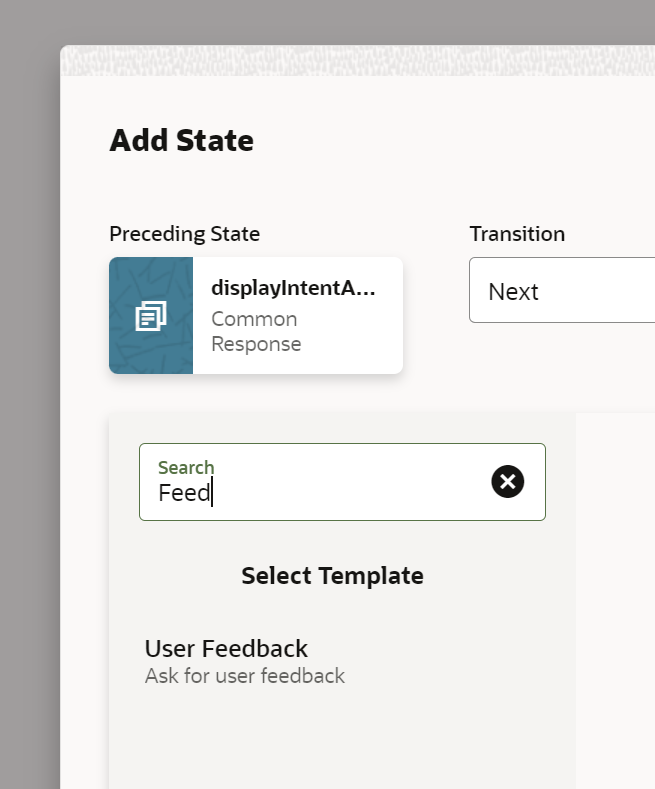Select the User Feedback template
Image resolution: width=655 pixels, height=789 pixels.
226,648
